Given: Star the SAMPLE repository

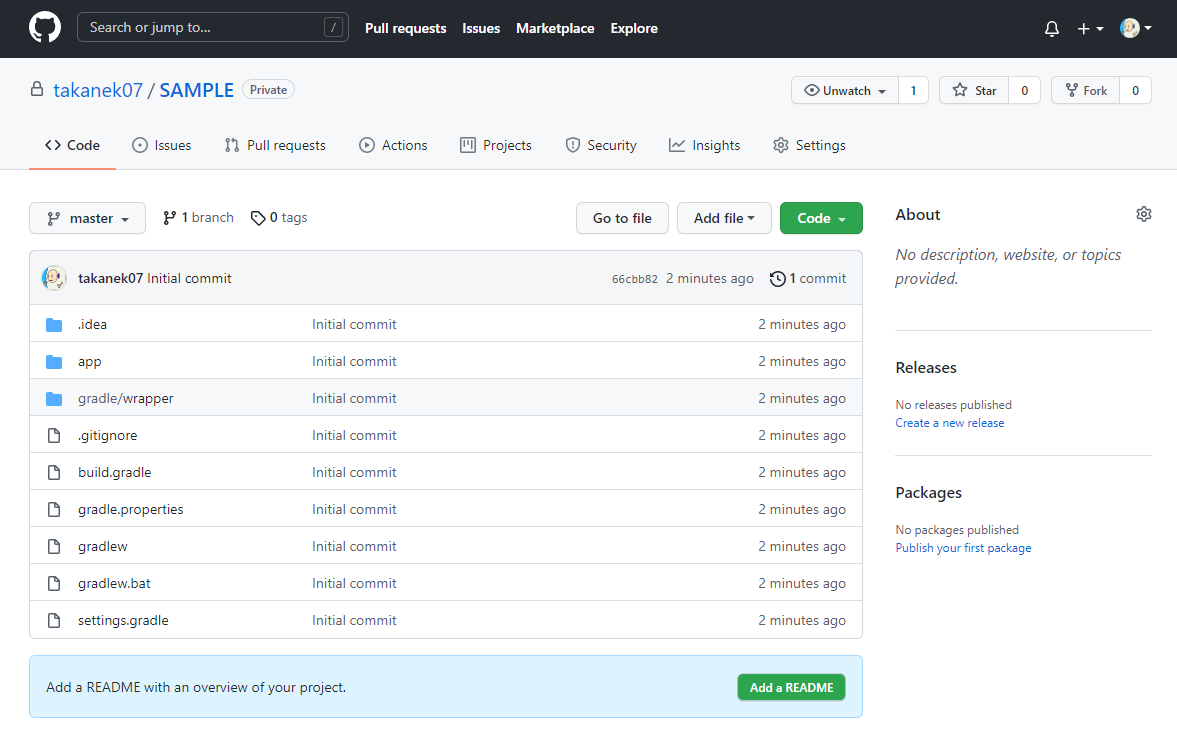Looking at the screenshot, I should pos(972,89).
